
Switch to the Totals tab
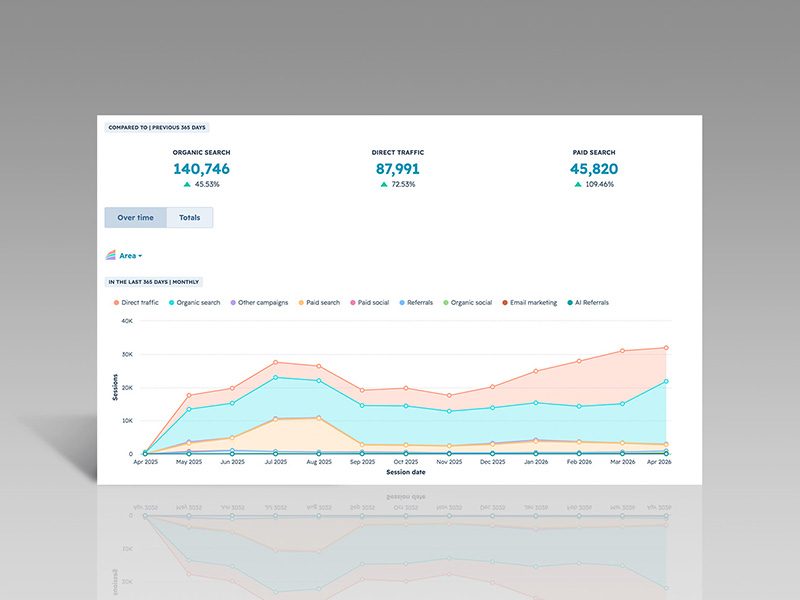(x=189, y=217)
